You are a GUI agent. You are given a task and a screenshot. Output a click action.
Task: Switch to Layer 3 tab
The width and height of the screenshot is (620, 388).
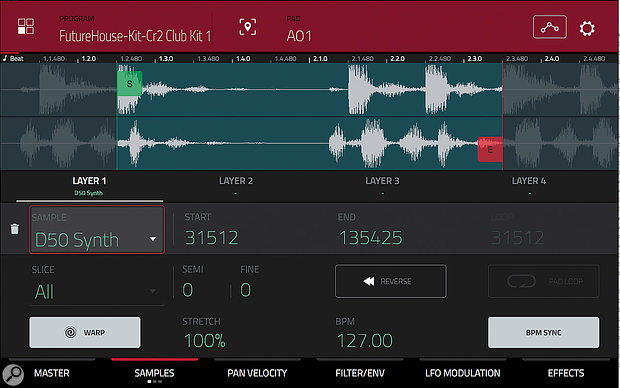(382, 186)
